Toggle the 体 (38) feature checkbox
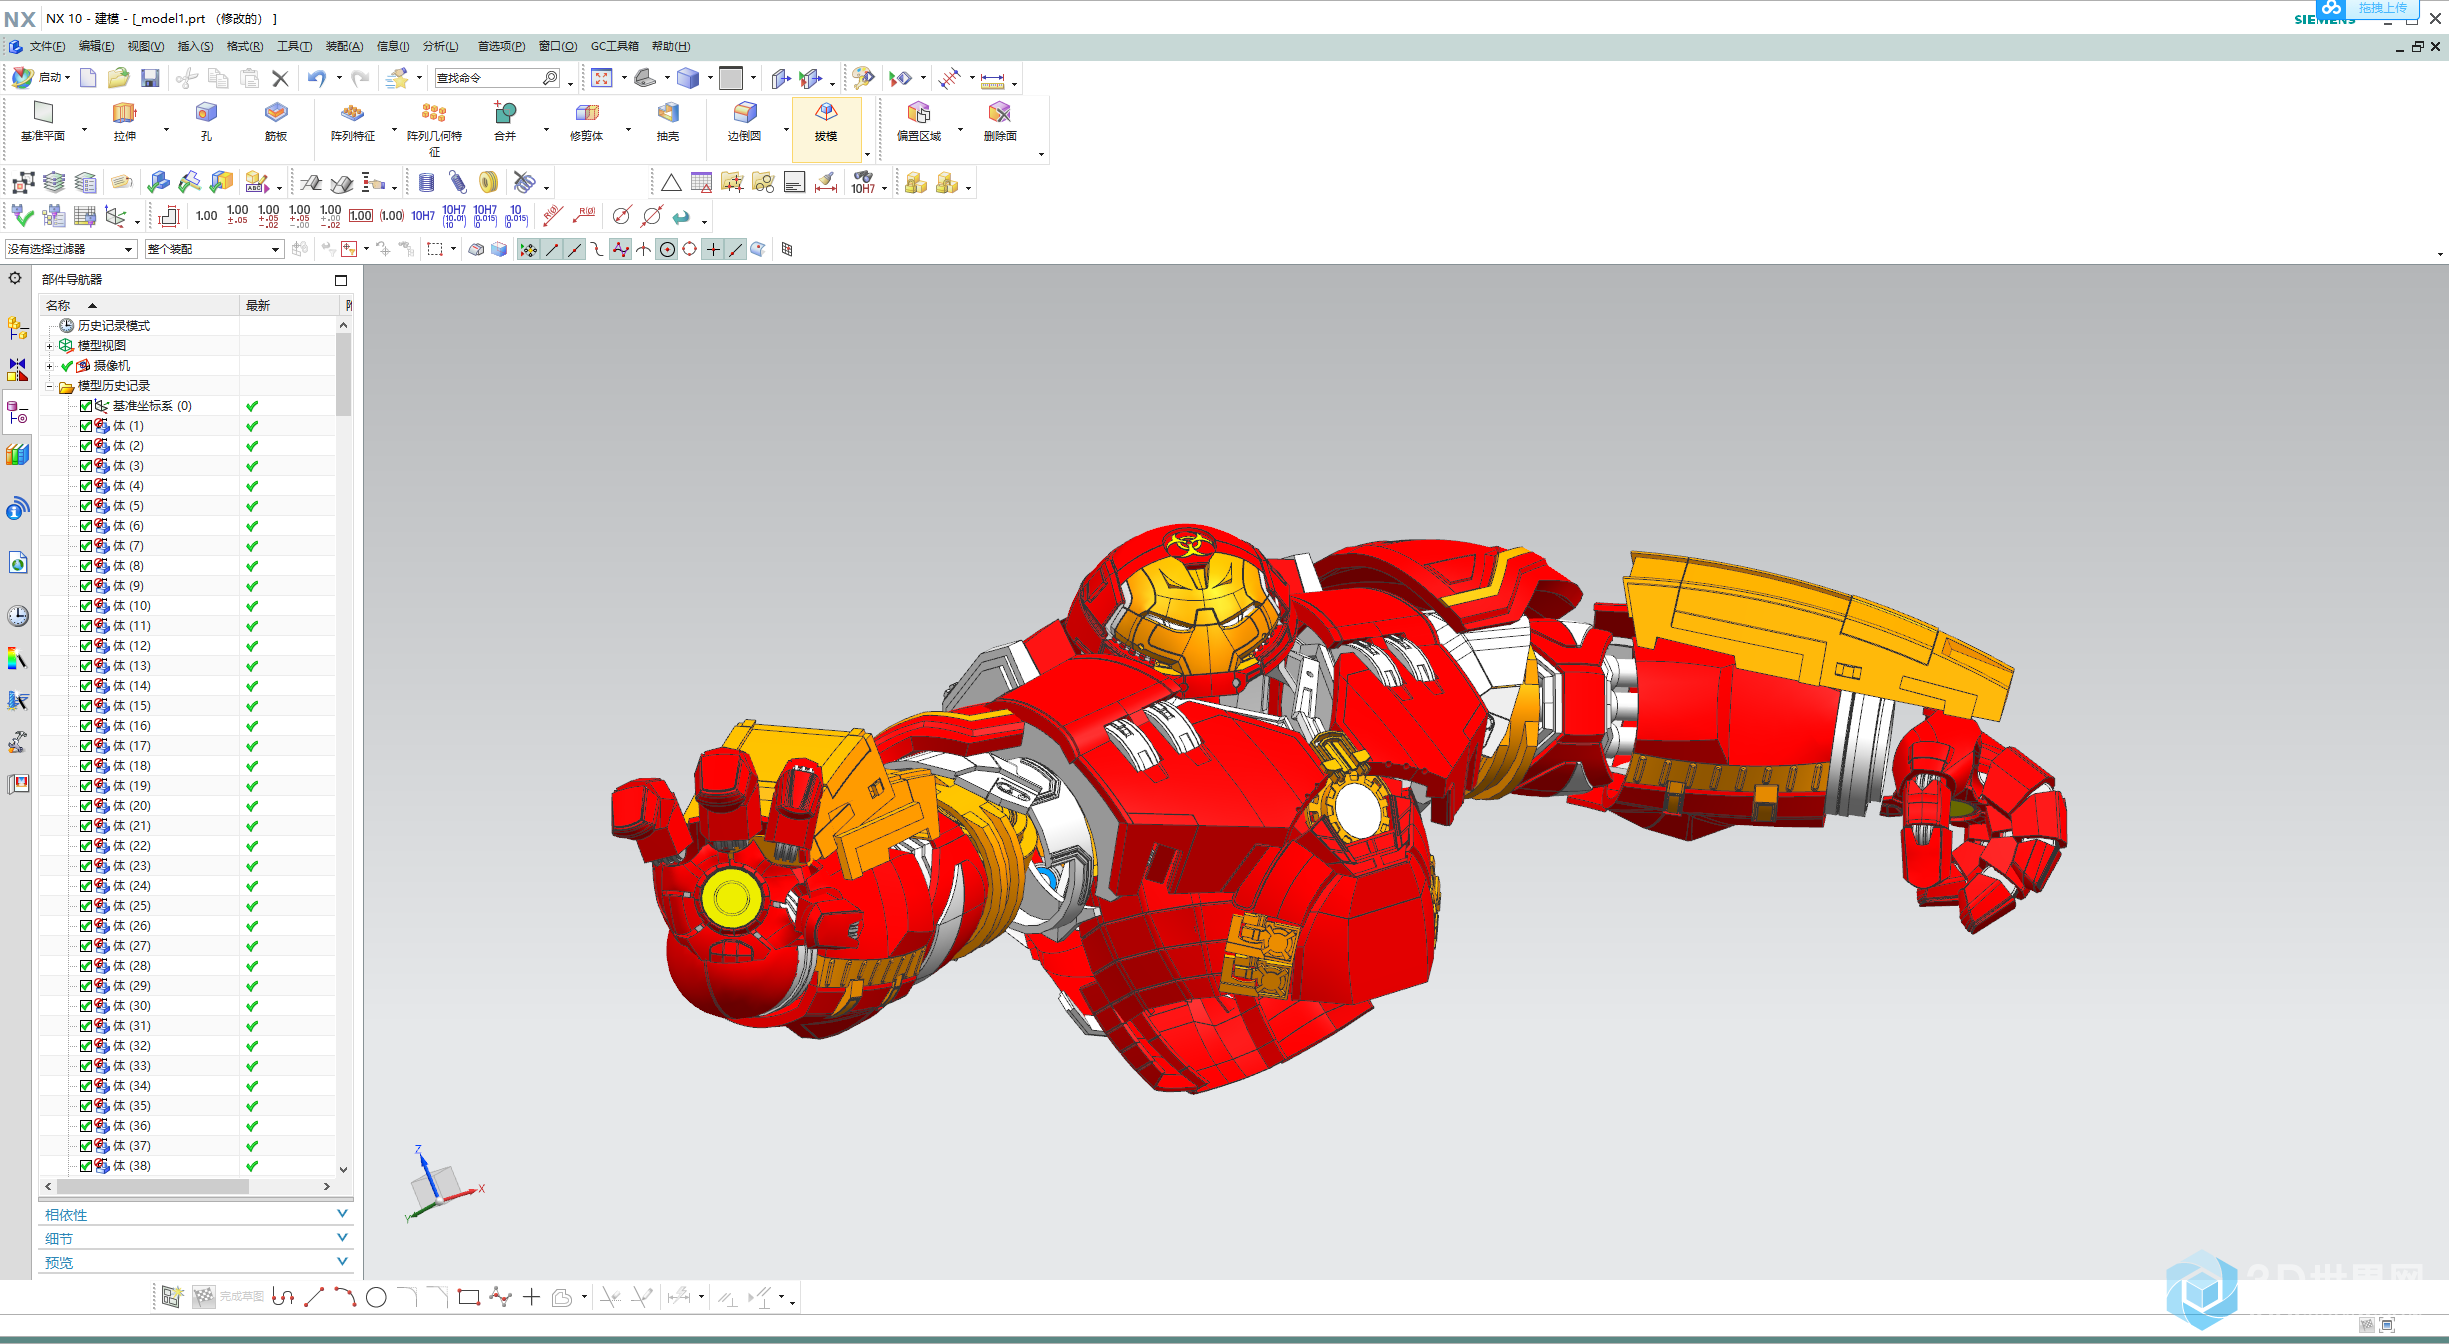The image size is (2449, 1344). 86,1166
